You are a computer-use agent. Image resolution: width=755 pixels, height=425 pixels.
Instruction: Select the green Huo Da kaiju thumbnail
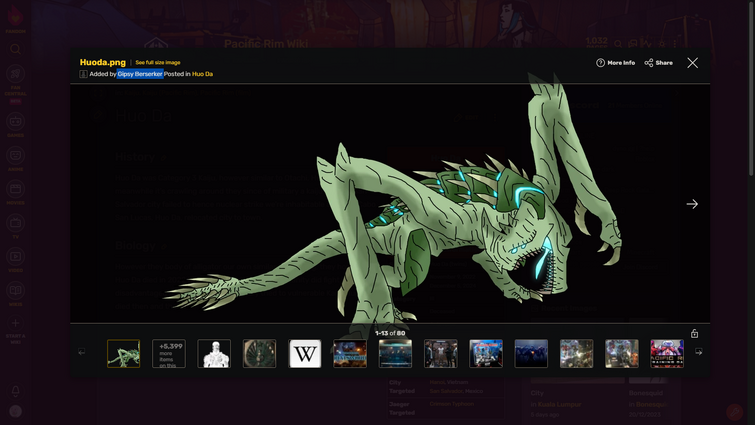click(124, 354)
